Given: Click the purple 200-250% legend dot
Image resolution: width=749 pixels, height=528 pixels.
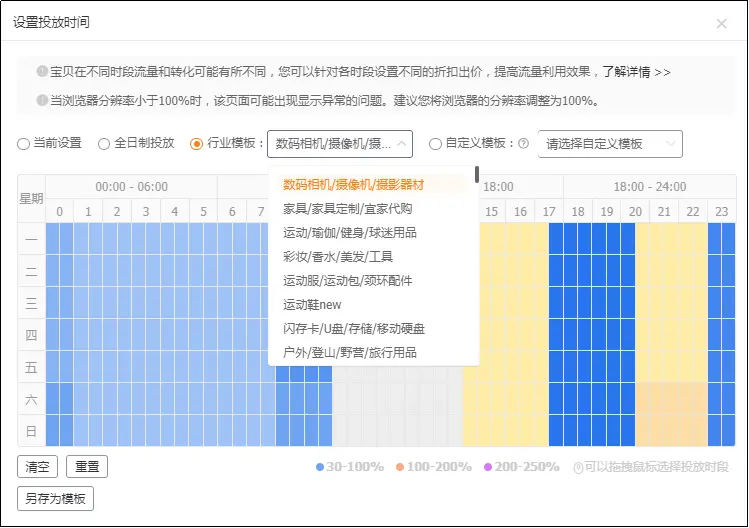Looking at the screenshot, I should coord(488,467).
